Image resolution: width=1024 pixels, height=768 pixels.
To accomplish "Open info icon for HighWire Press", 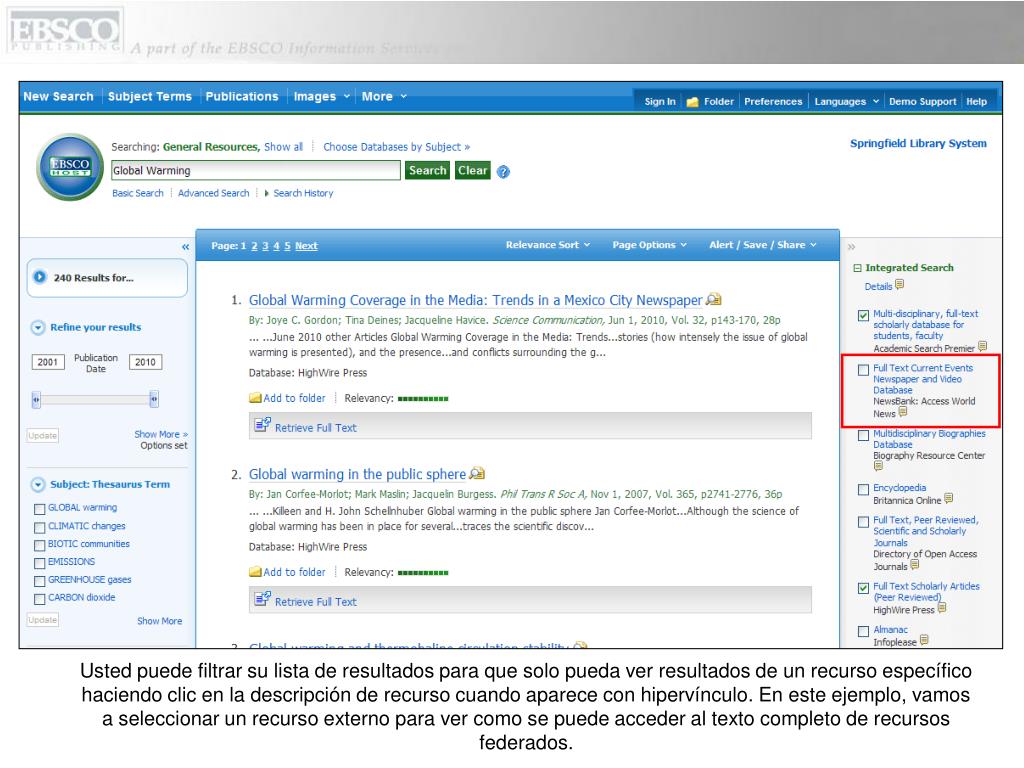I will [942, 608].
